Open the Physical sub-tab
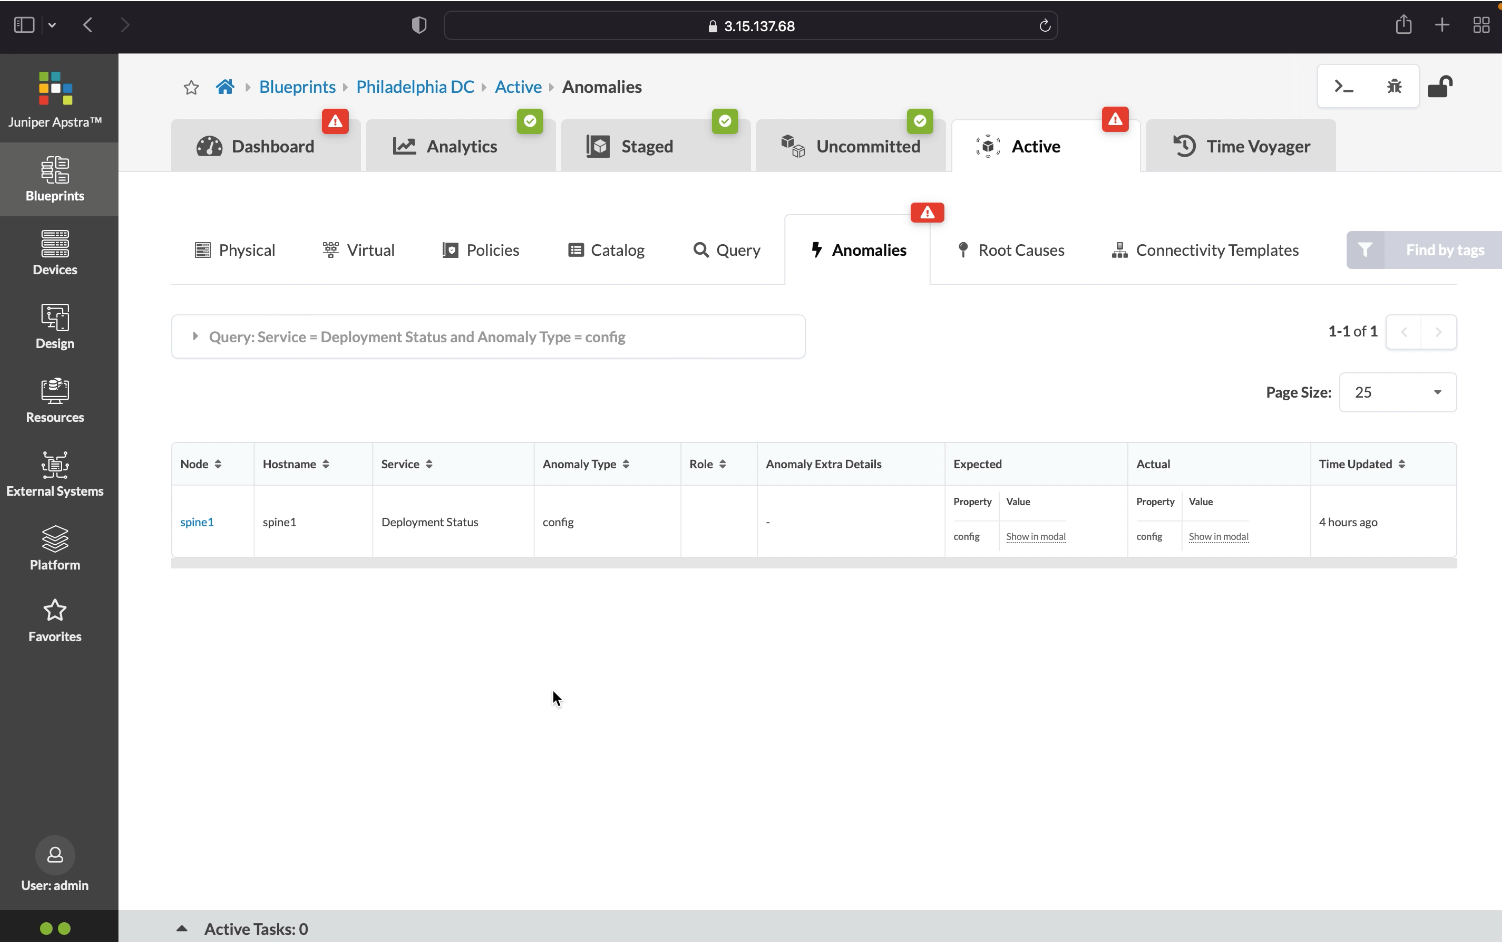 click(x=235, y=250)
